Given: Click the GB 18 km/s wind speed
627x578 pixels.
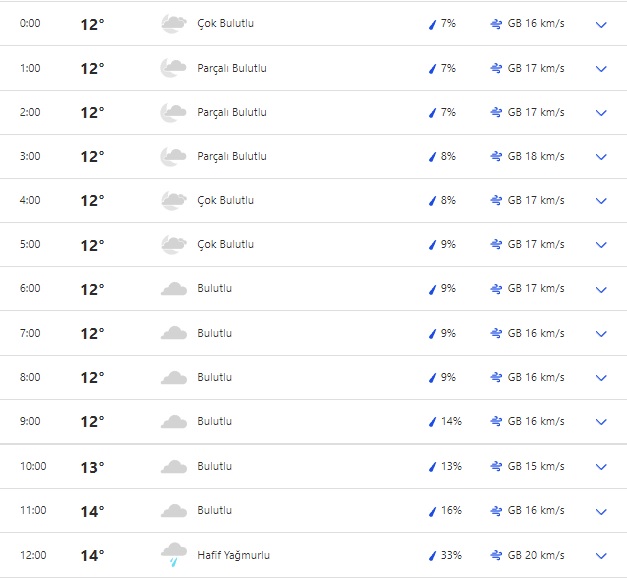Looking at the screenshot, I should pos(536,157).
